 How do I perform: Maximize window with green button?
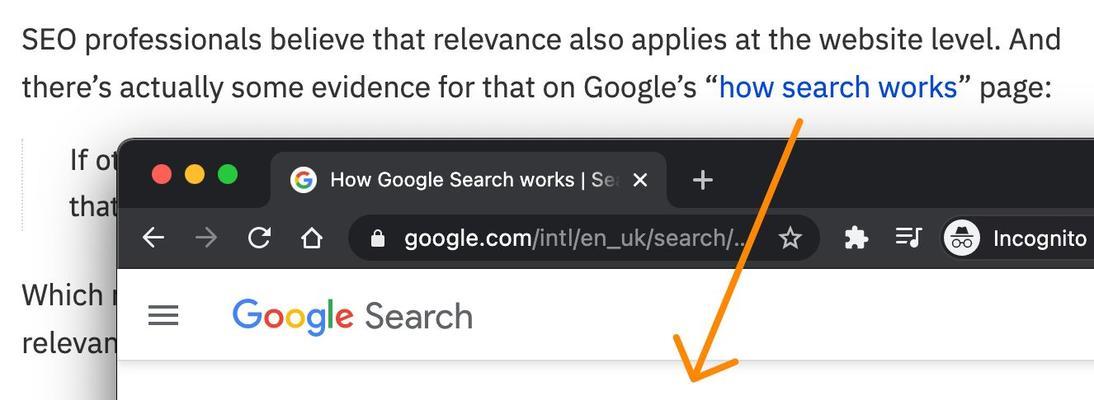coord(227,174)
